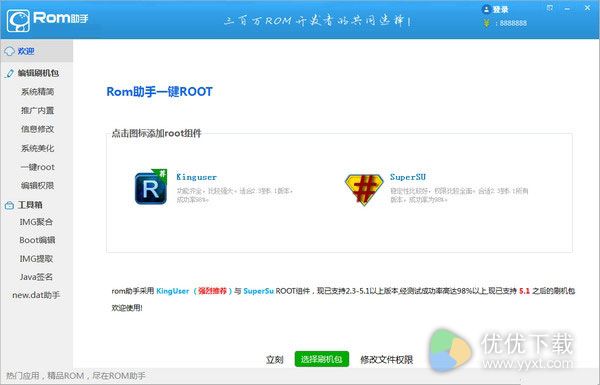This screenshot has height=385, width=600.
Task: Click 立刻 text beside green button
Action: 274,360
